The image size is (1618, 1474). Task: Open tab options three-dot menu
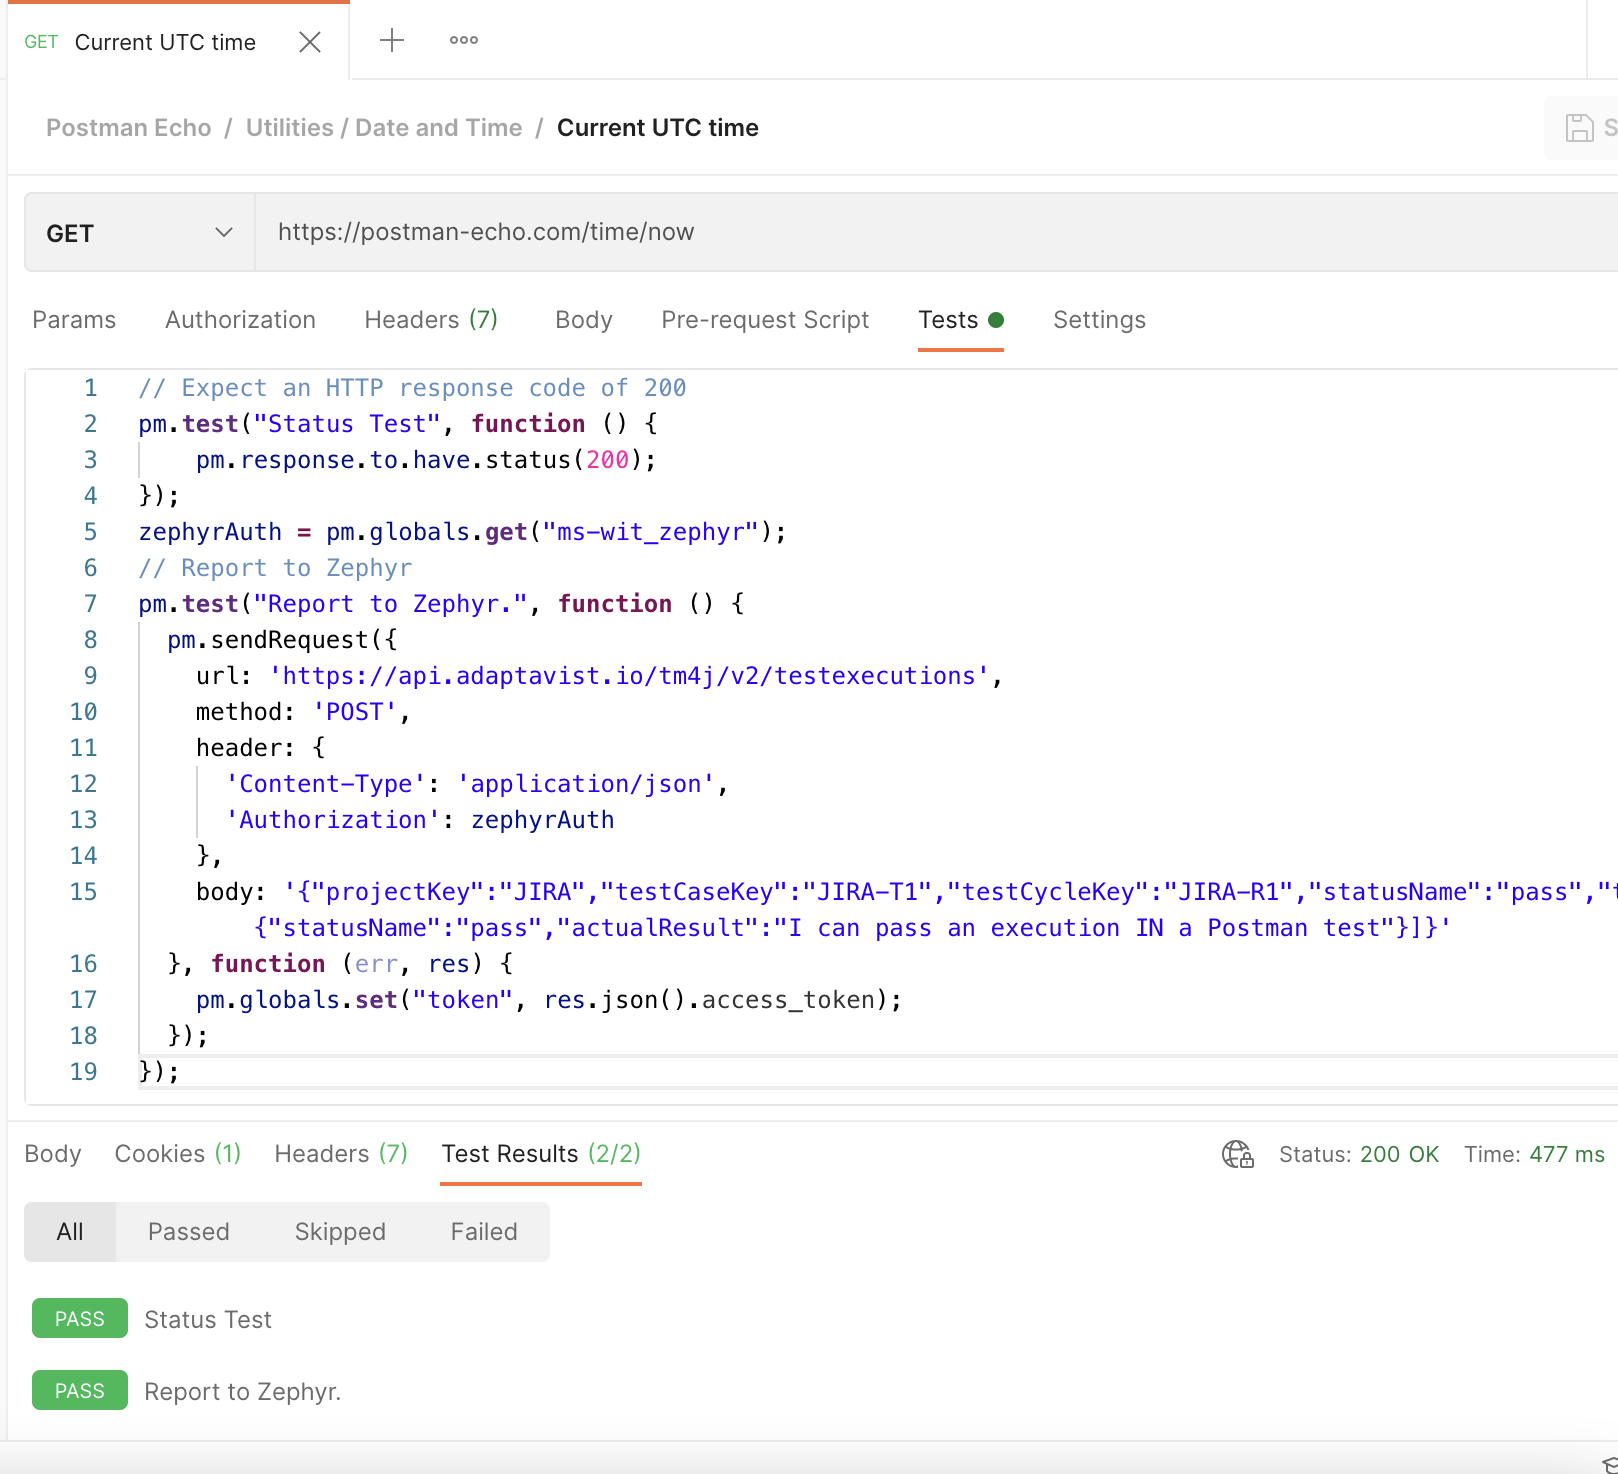(463, 41)
